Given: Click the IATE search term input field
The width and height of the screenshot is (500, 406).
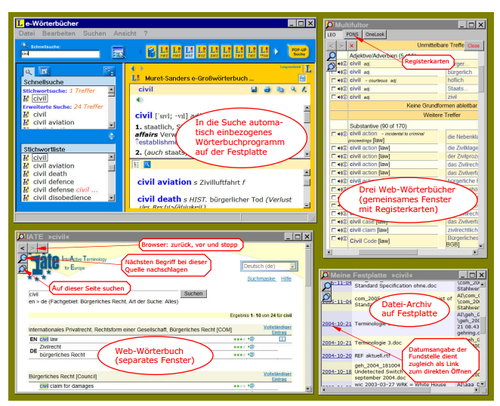Looking at the screenshot, I should (x=103, y=294).
